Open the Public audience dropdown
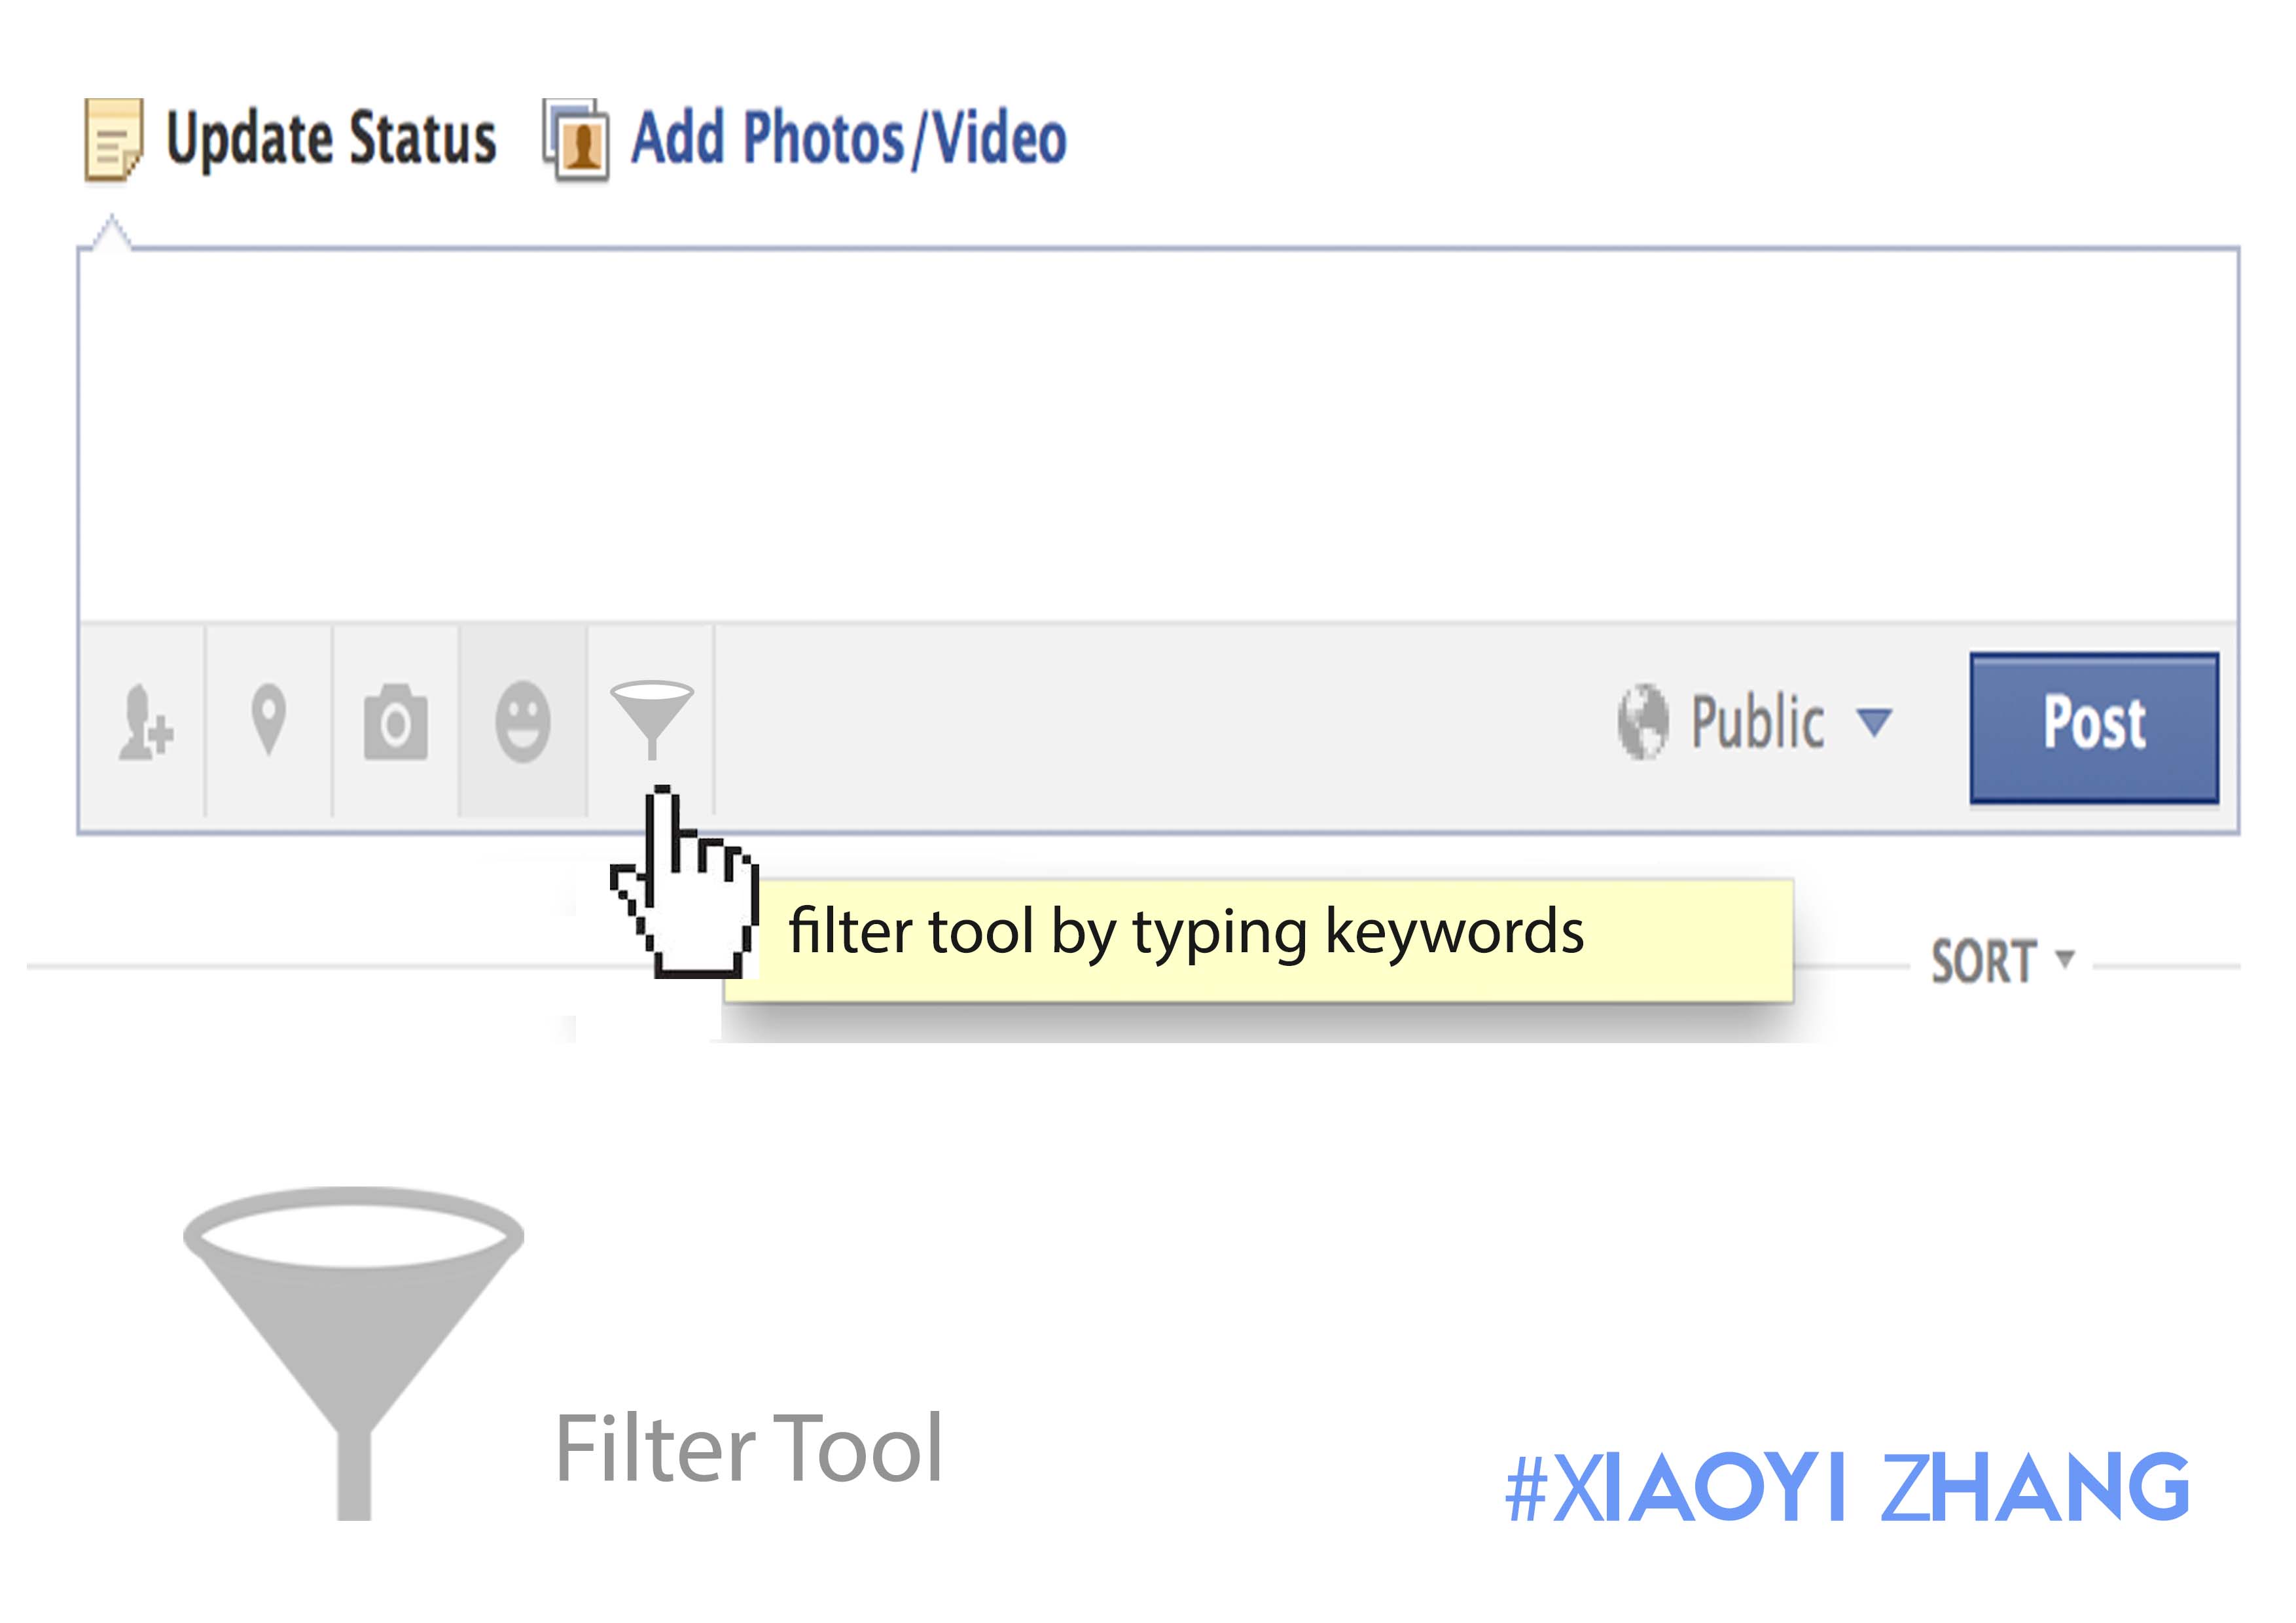 point(1754,722)
